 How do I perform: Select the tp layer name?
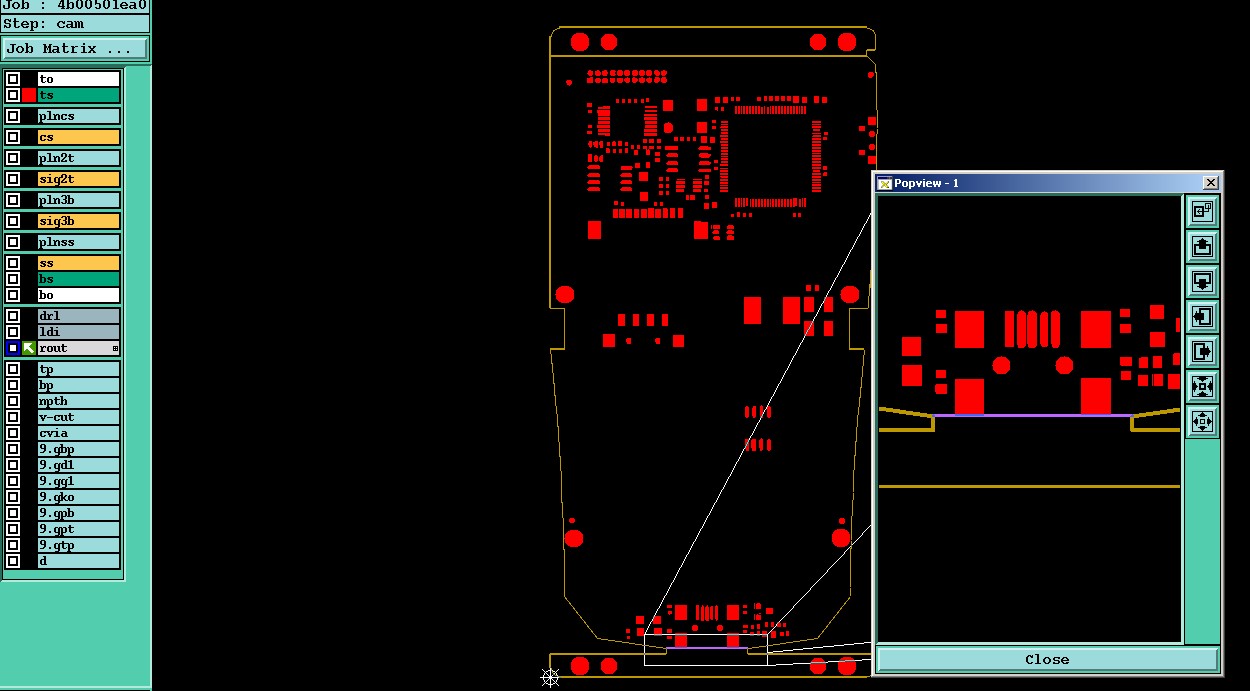(78, 369)
